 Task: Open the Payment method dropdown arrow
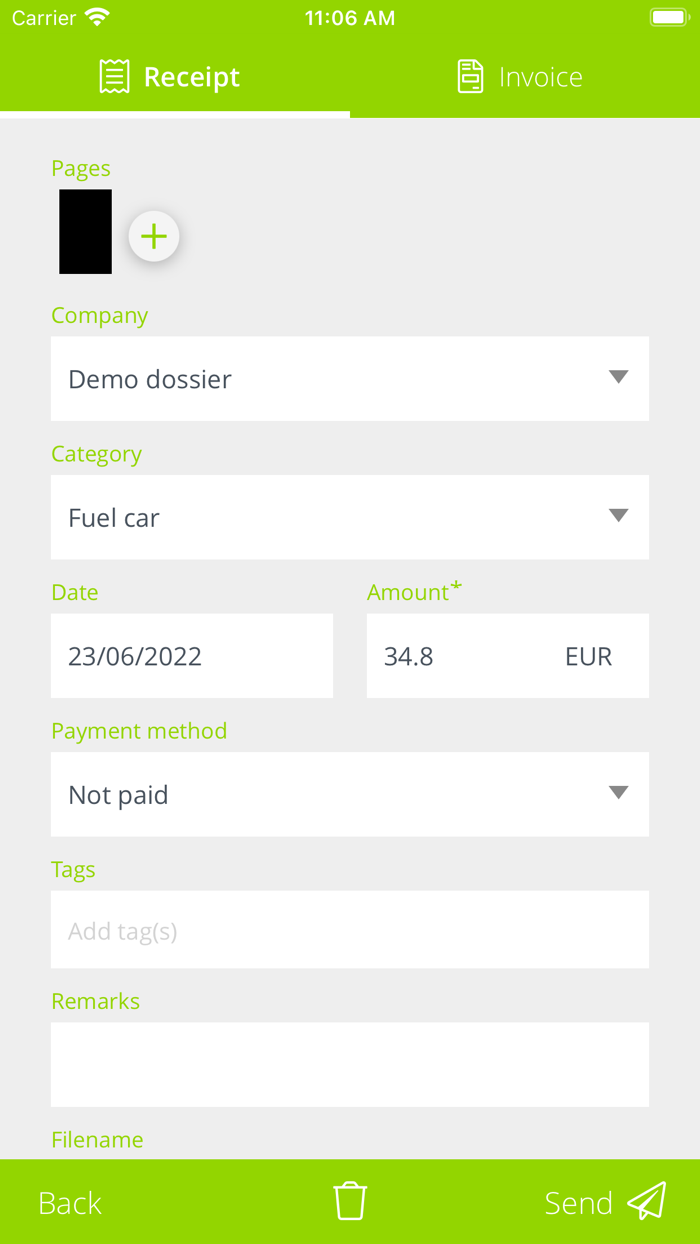tap(618, 793)
